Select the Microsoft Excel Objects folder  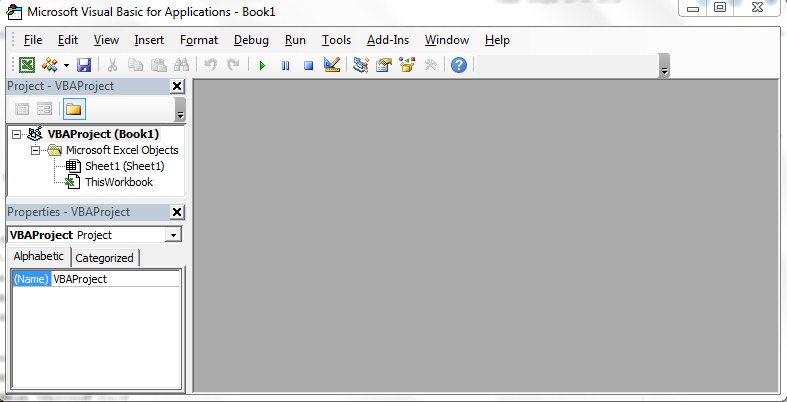(x=122, y=150)
